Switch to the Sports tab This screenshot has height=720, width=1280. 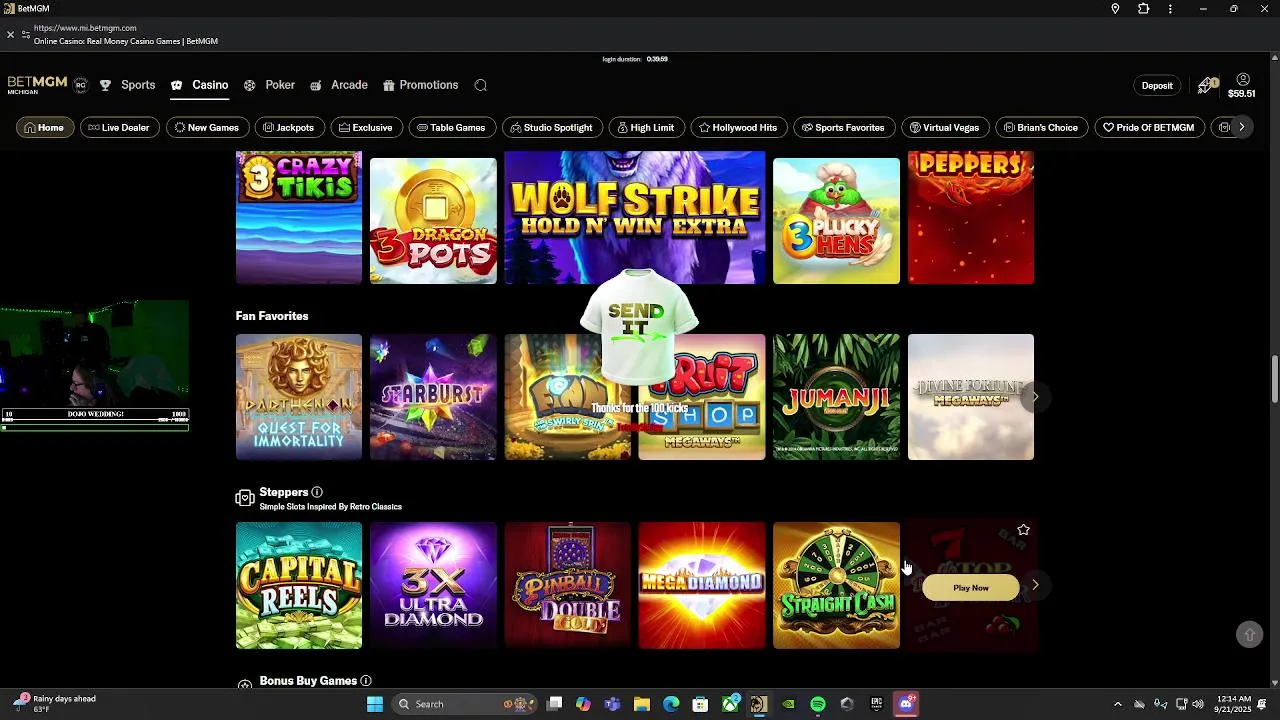pos(127,85)
